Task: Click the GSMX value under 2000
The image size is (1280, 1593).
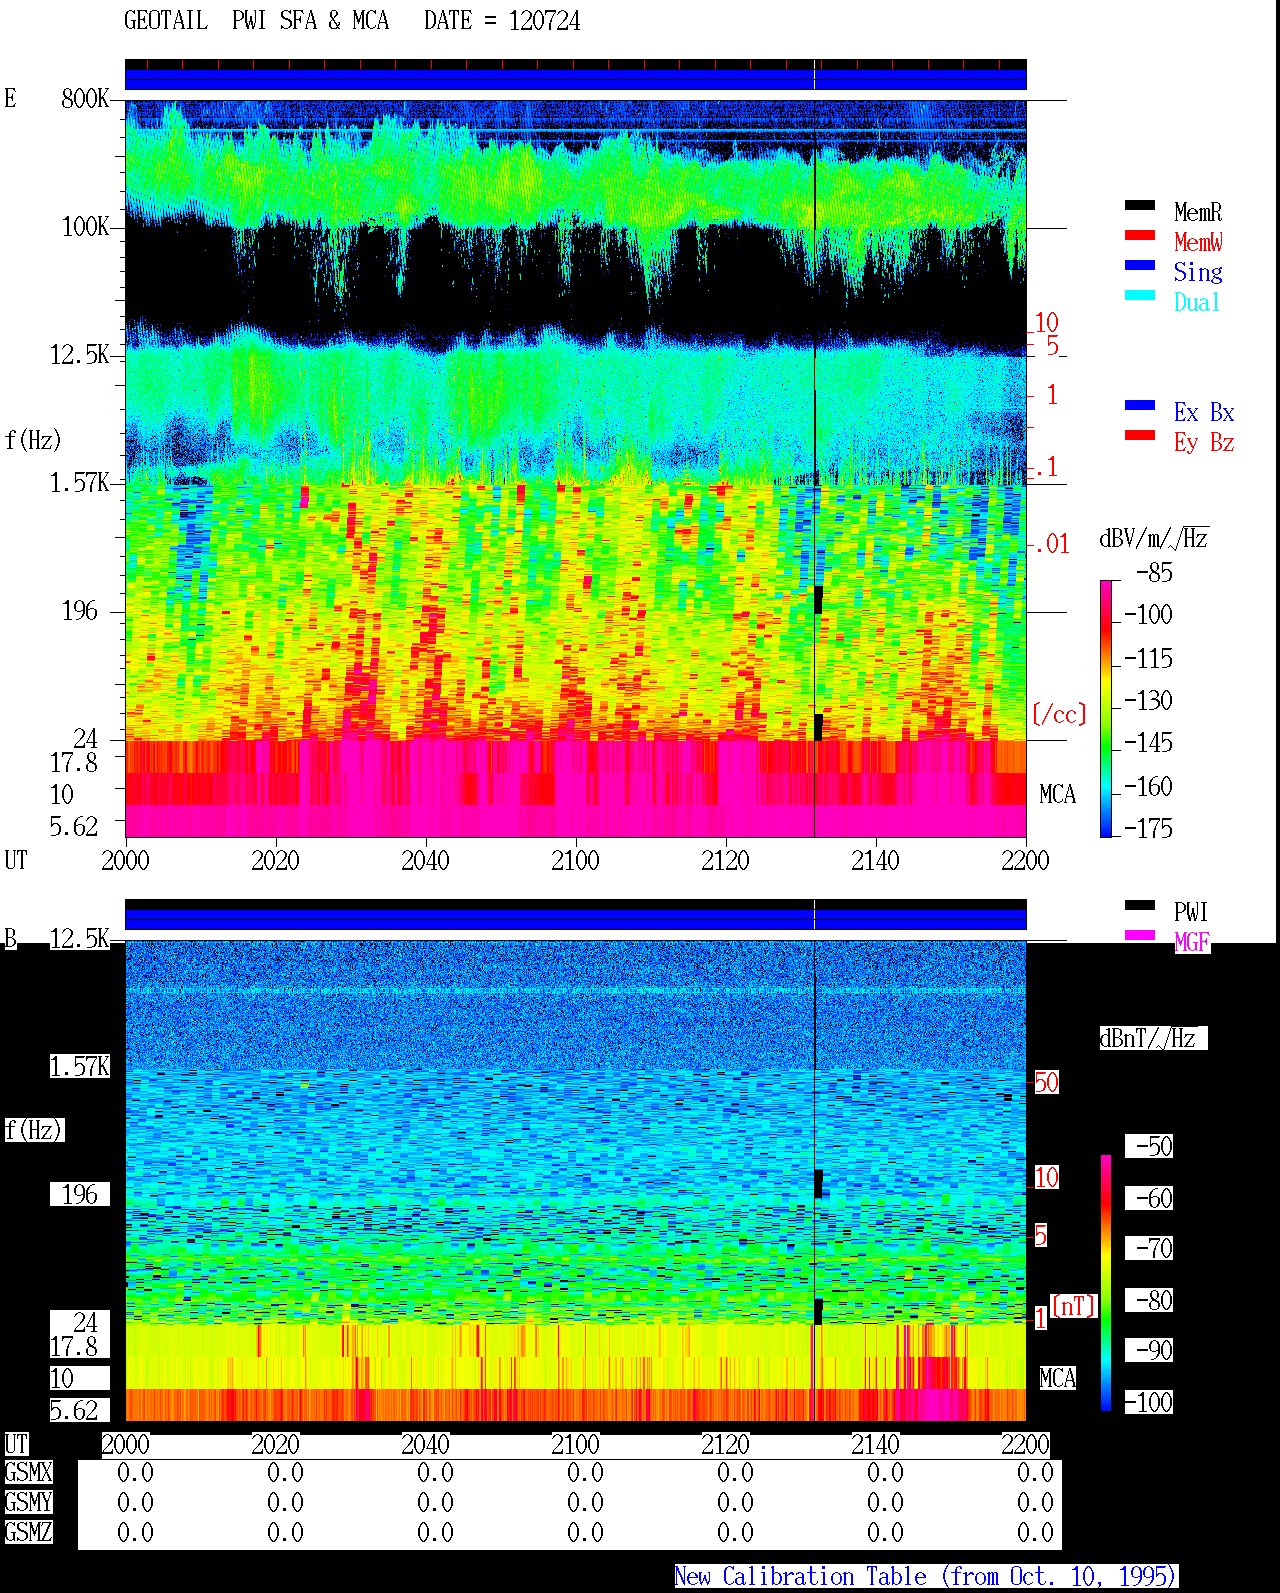Action: coord(136,1473)
